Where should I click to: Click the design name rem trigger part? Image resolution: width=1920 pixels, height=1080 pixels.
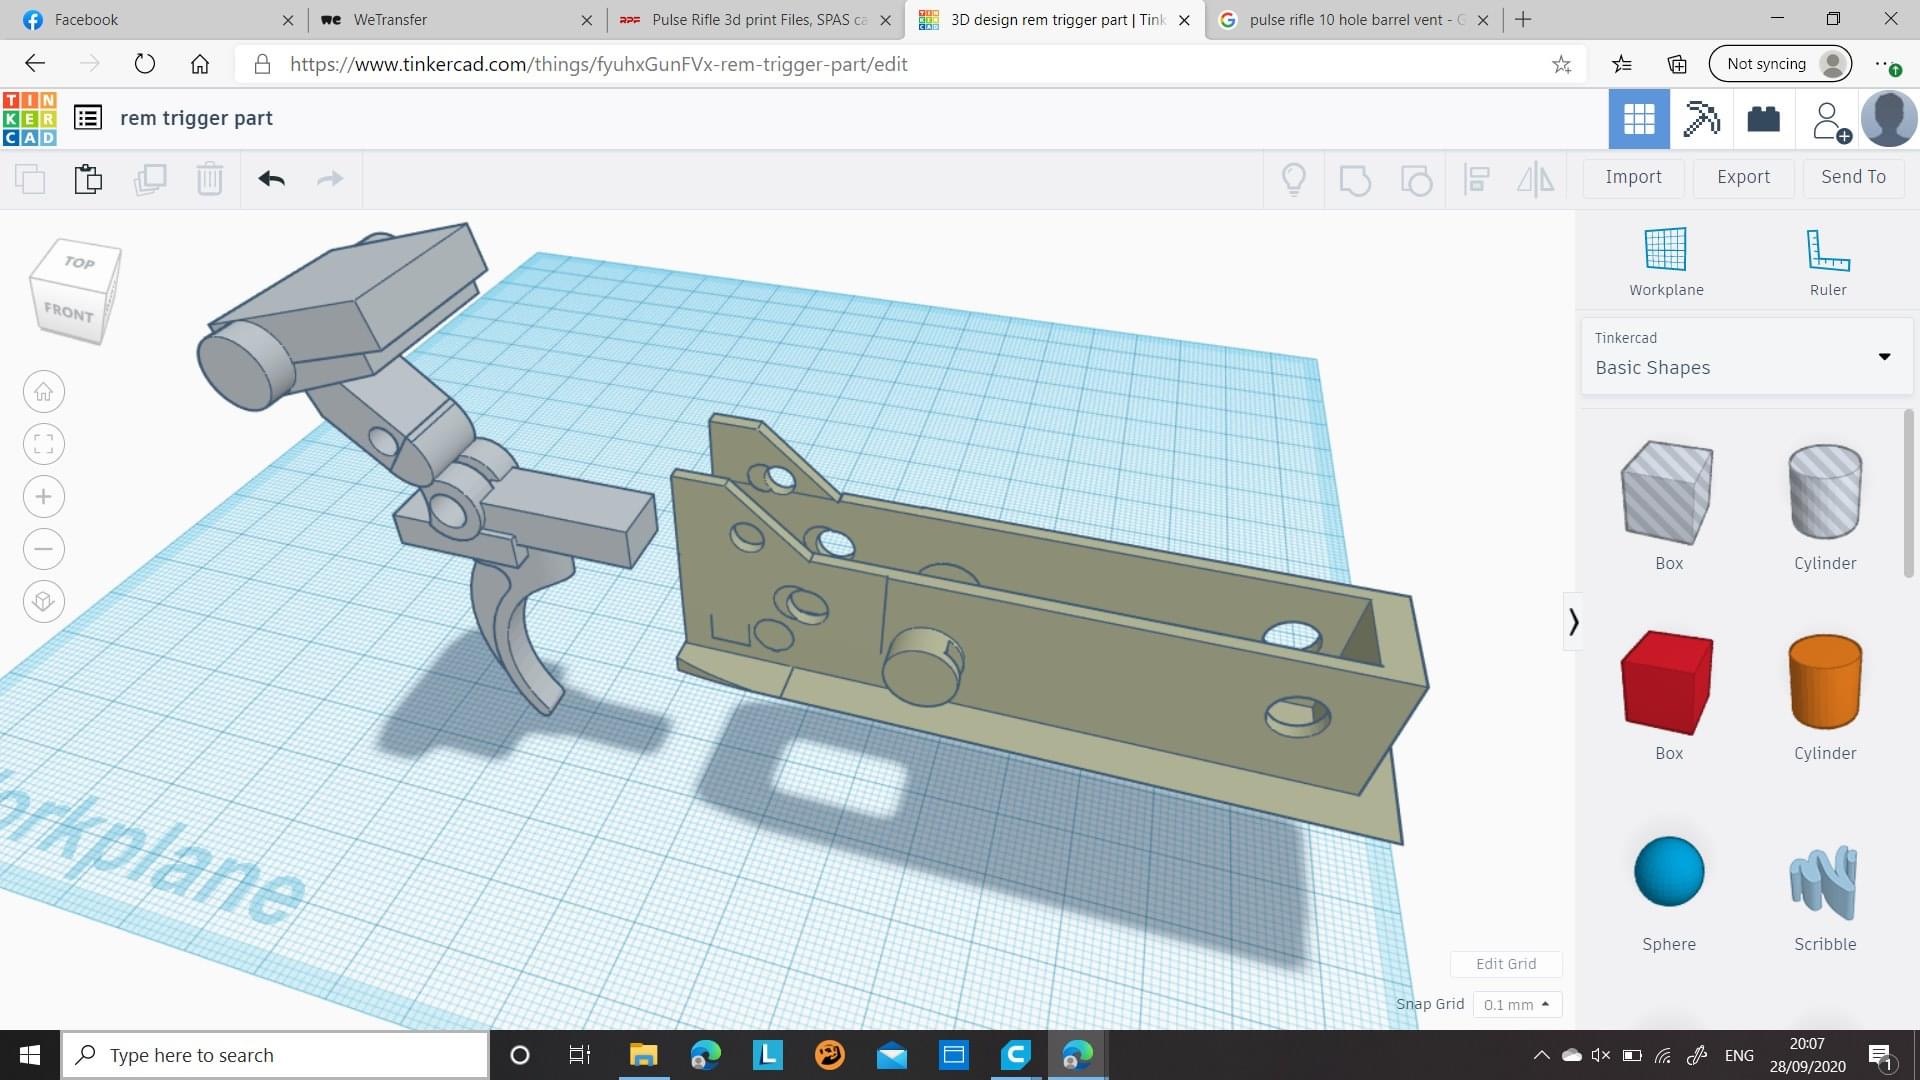(196, 118)
